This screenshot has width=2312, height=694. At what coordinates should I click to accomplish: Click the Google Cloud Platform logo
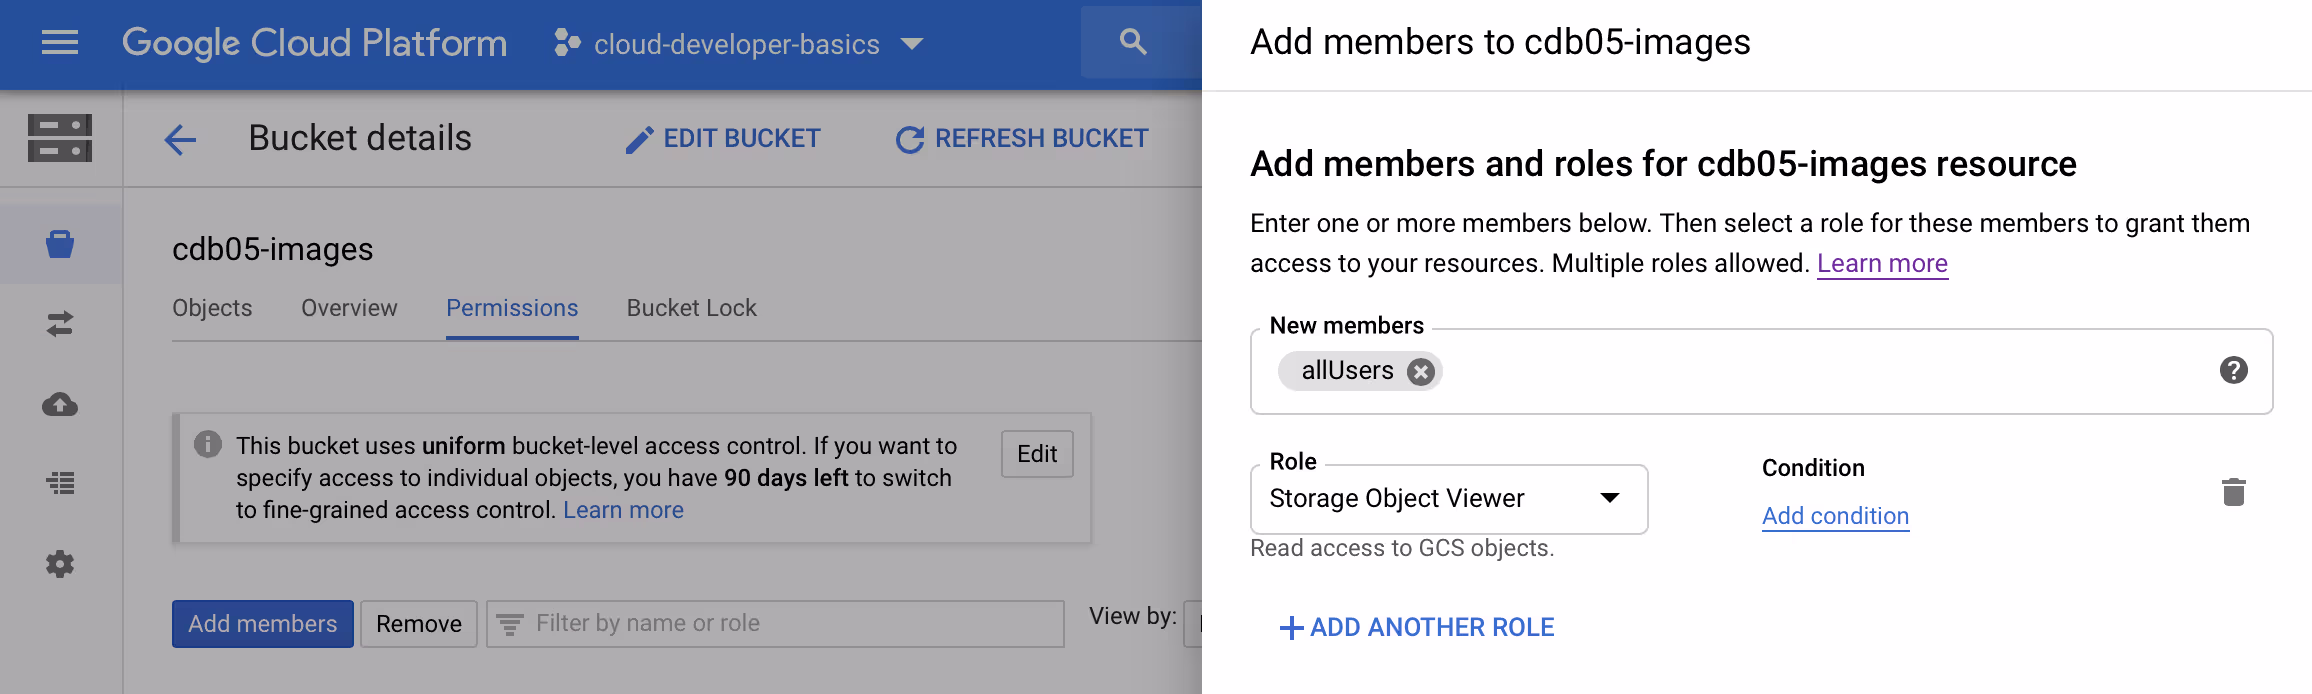(314, 43)
